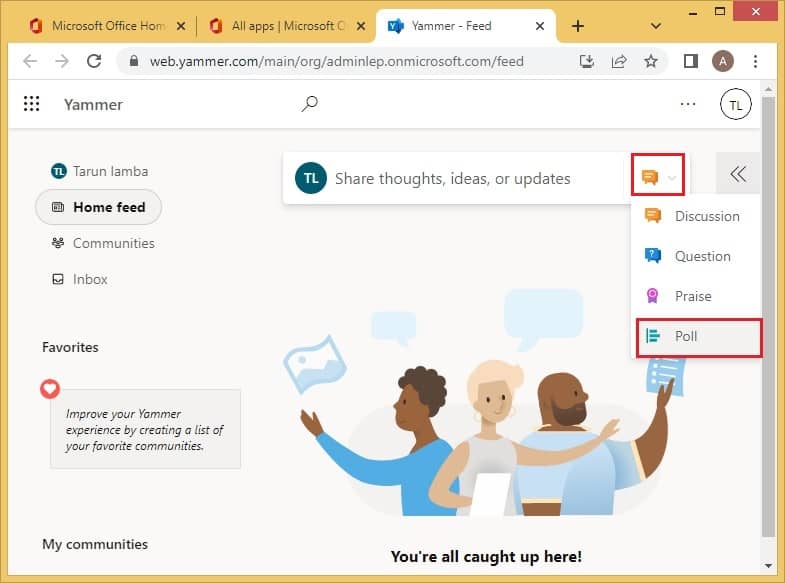This screenshot has width=785, height=583.
Task: Click the TL avatar in the composer
Action: coord(311,178)
